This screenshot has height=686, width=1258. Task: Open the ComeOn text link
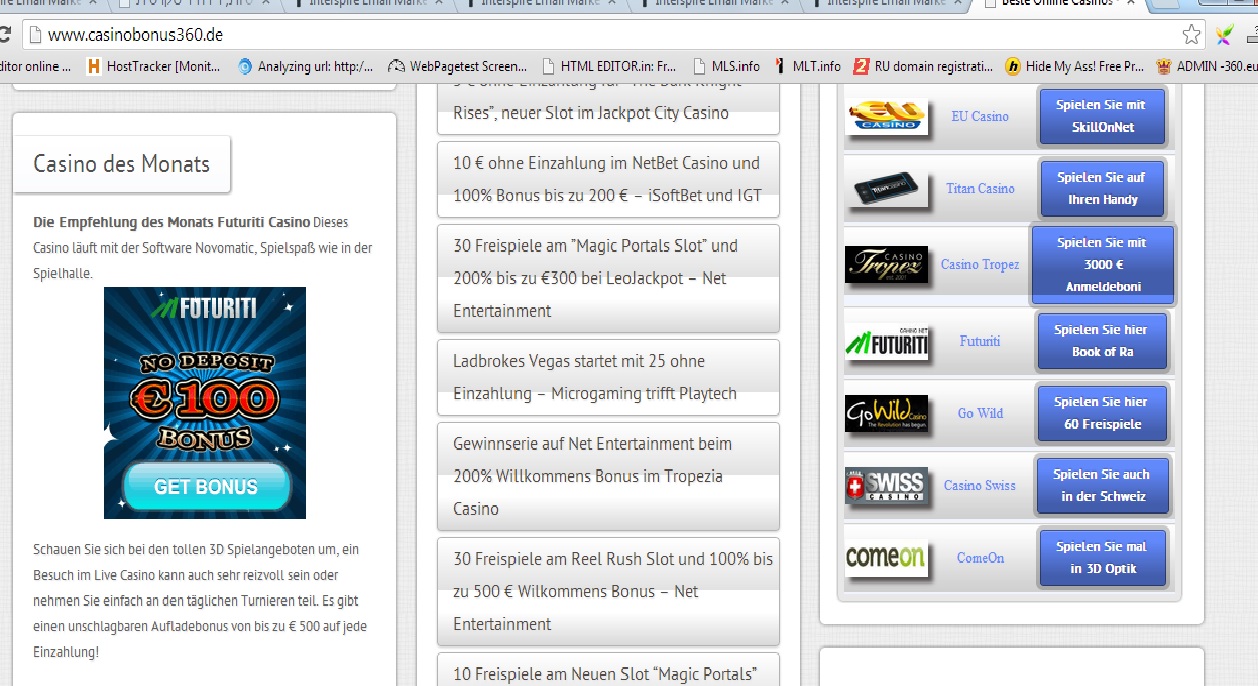[980, 558]
